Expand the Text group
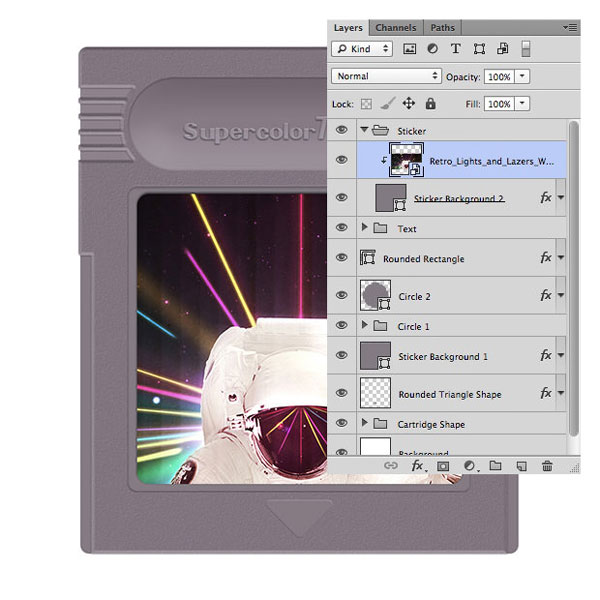Screen dimensions: 600x600 click(364, 227)
